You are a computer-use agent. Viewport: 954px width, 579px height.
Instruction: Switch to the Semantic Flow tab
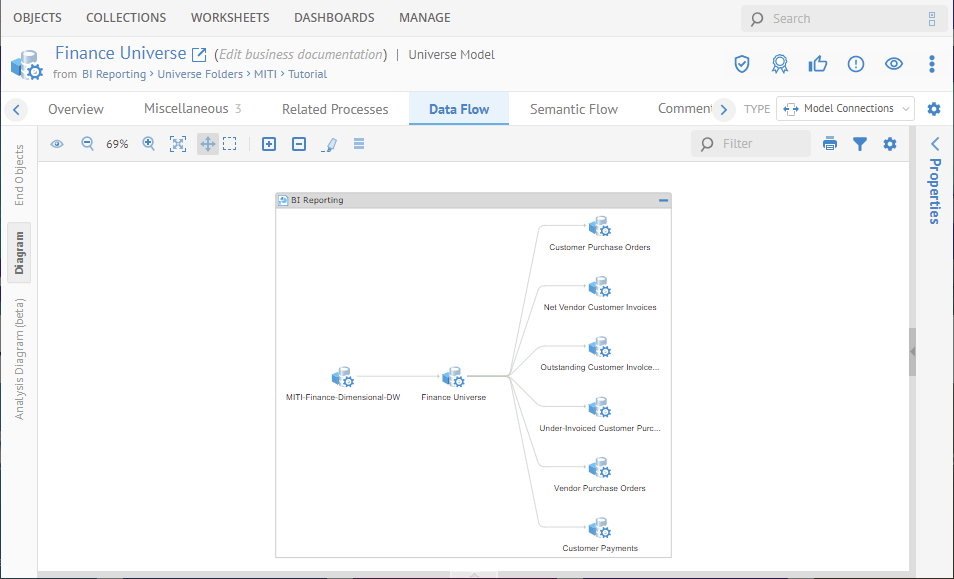[x=573, y=109]
